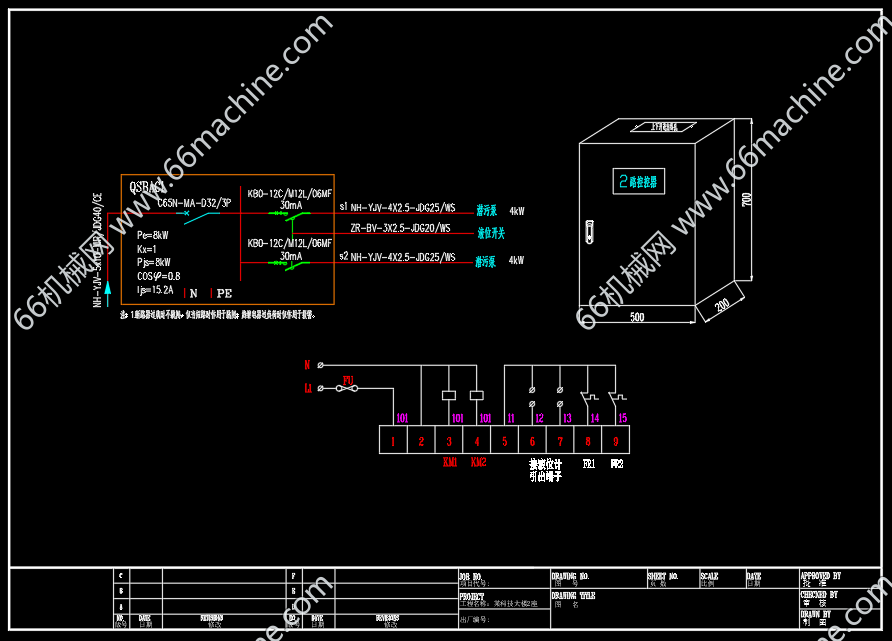Select the C65N-MA-D32/3P circuit breaker switch symbol
892x641 pixels.
pyautogui.click(x=208, y=213)
